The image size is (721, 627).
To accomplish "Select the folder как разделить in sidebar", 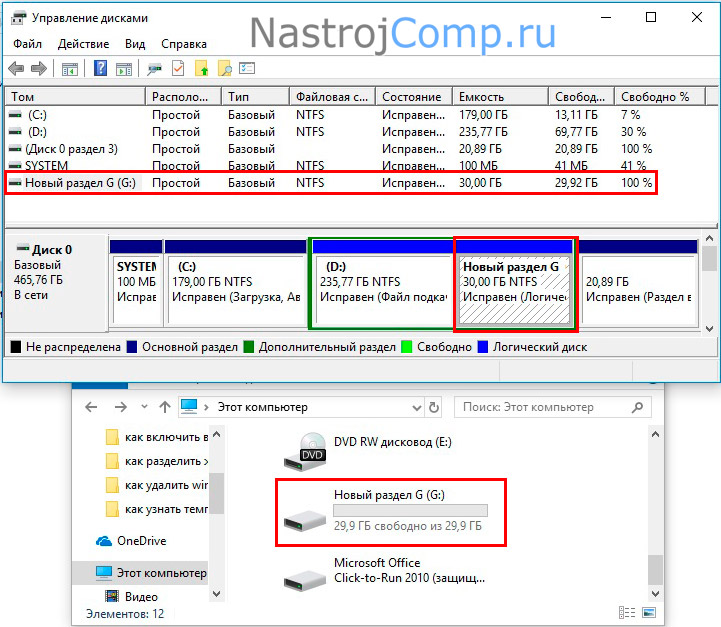I will click(157, 461).
